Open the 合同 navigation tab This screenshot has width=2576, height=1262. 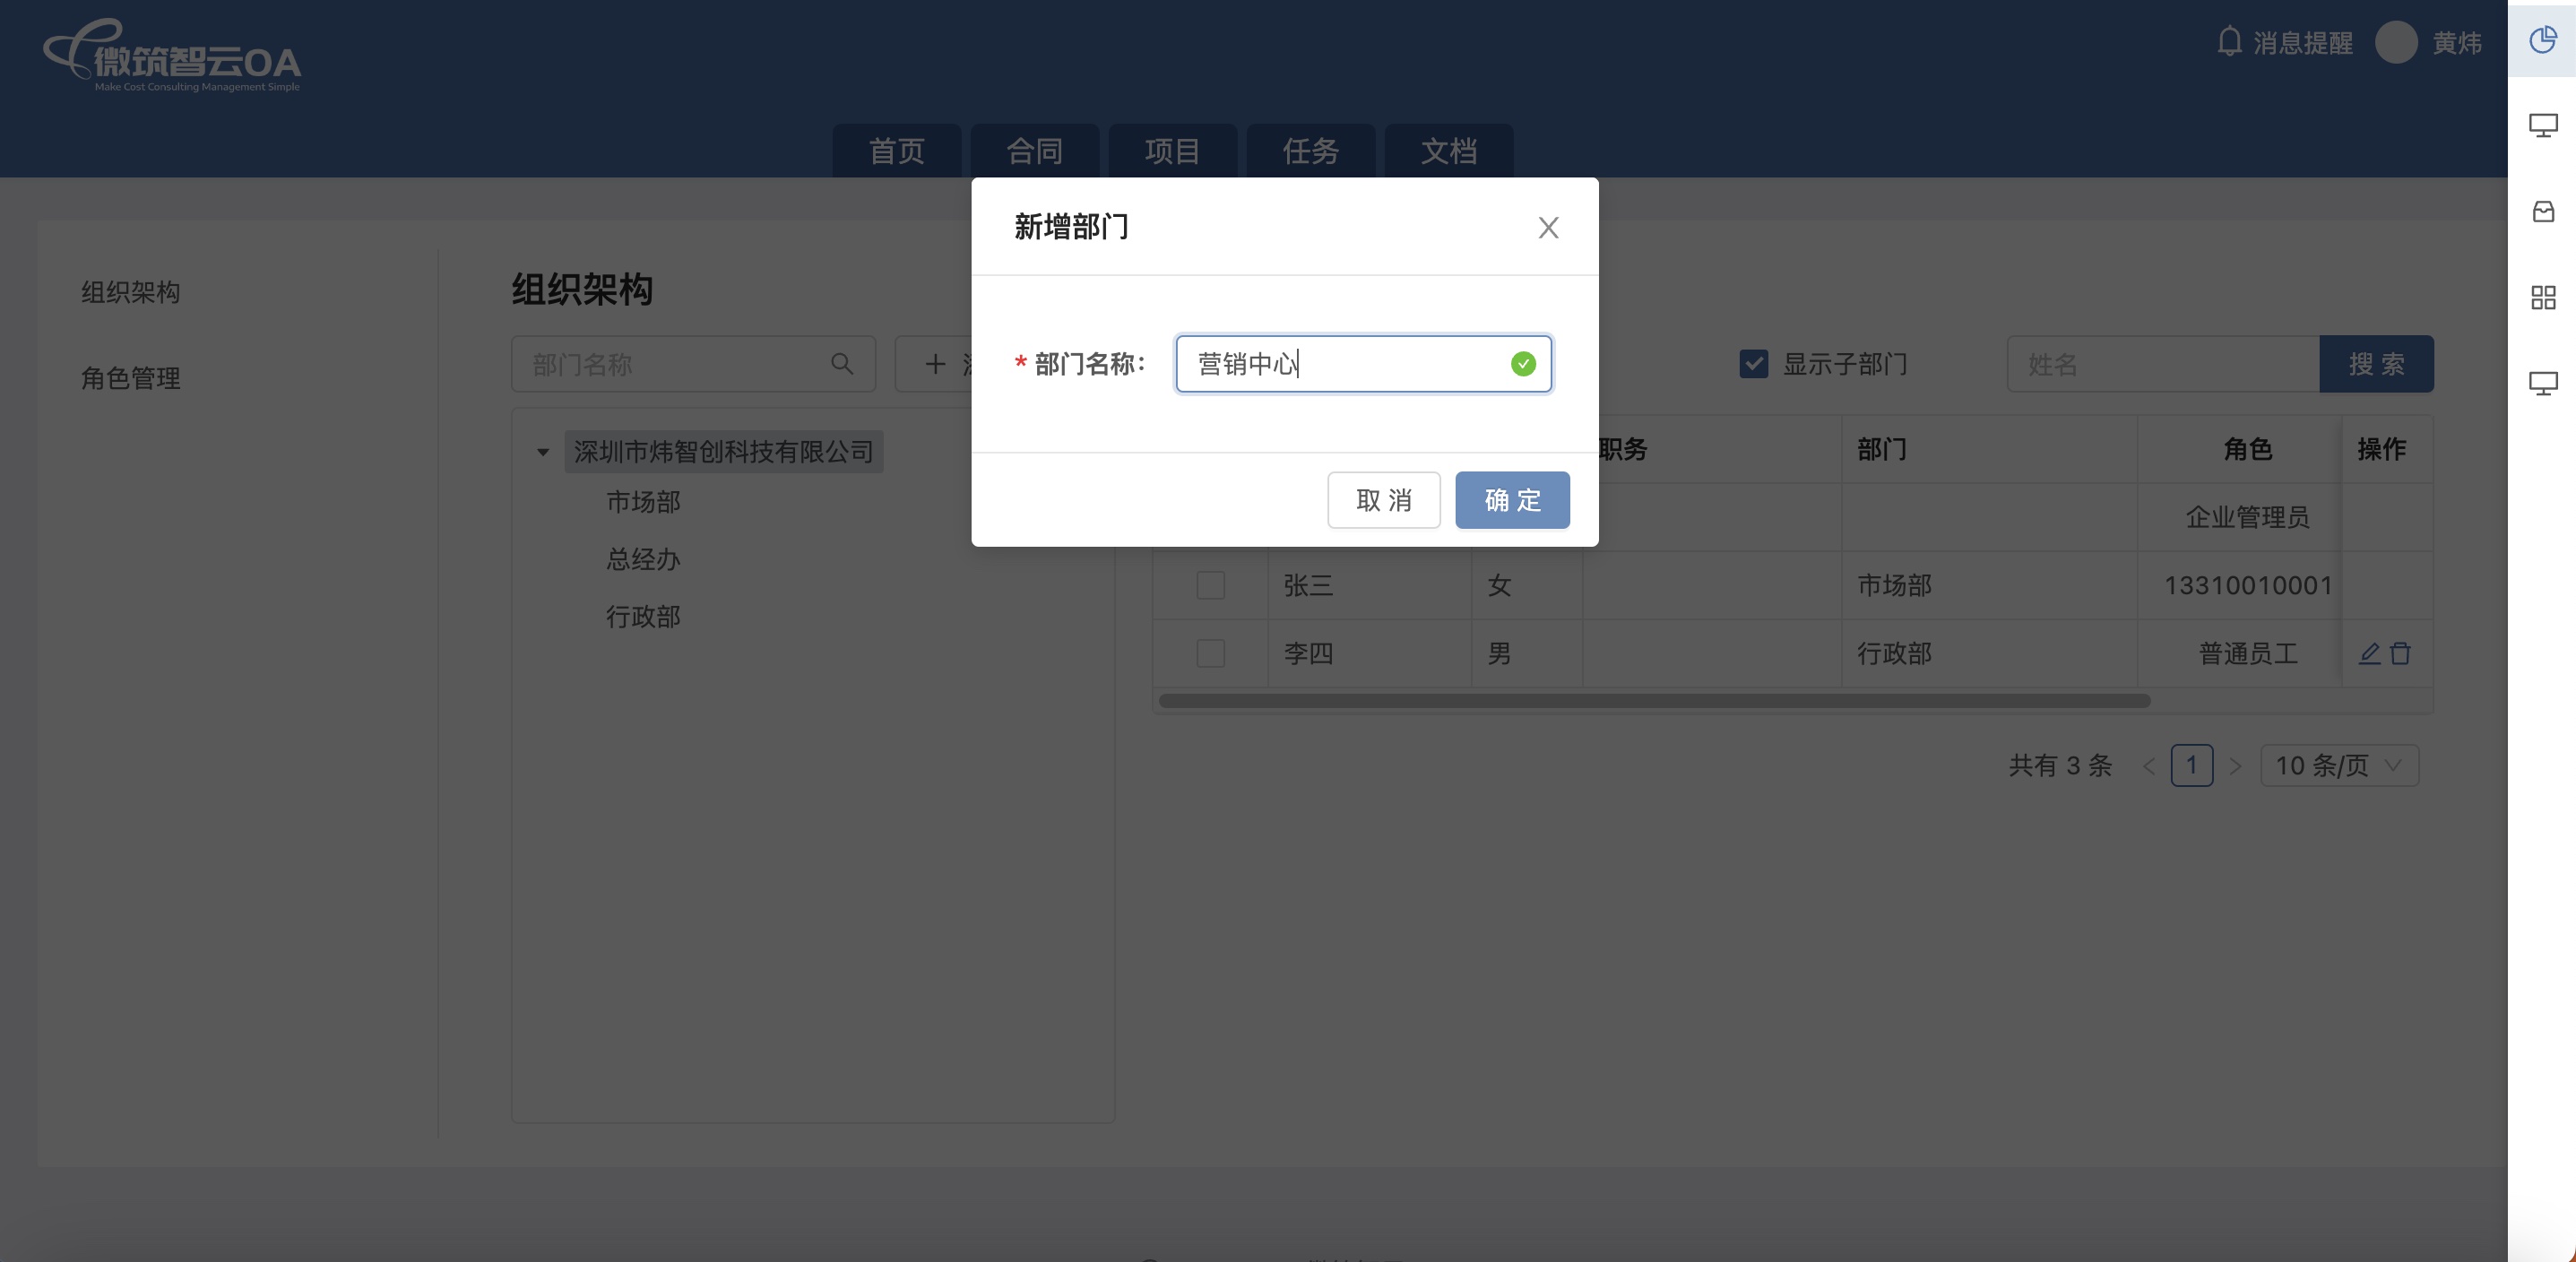1034,151
